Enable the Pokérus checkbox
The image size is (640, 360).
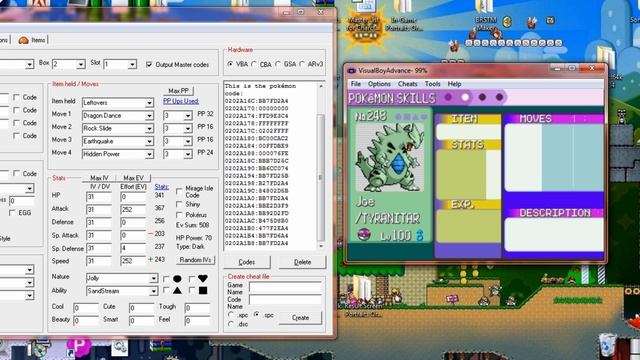179,215
